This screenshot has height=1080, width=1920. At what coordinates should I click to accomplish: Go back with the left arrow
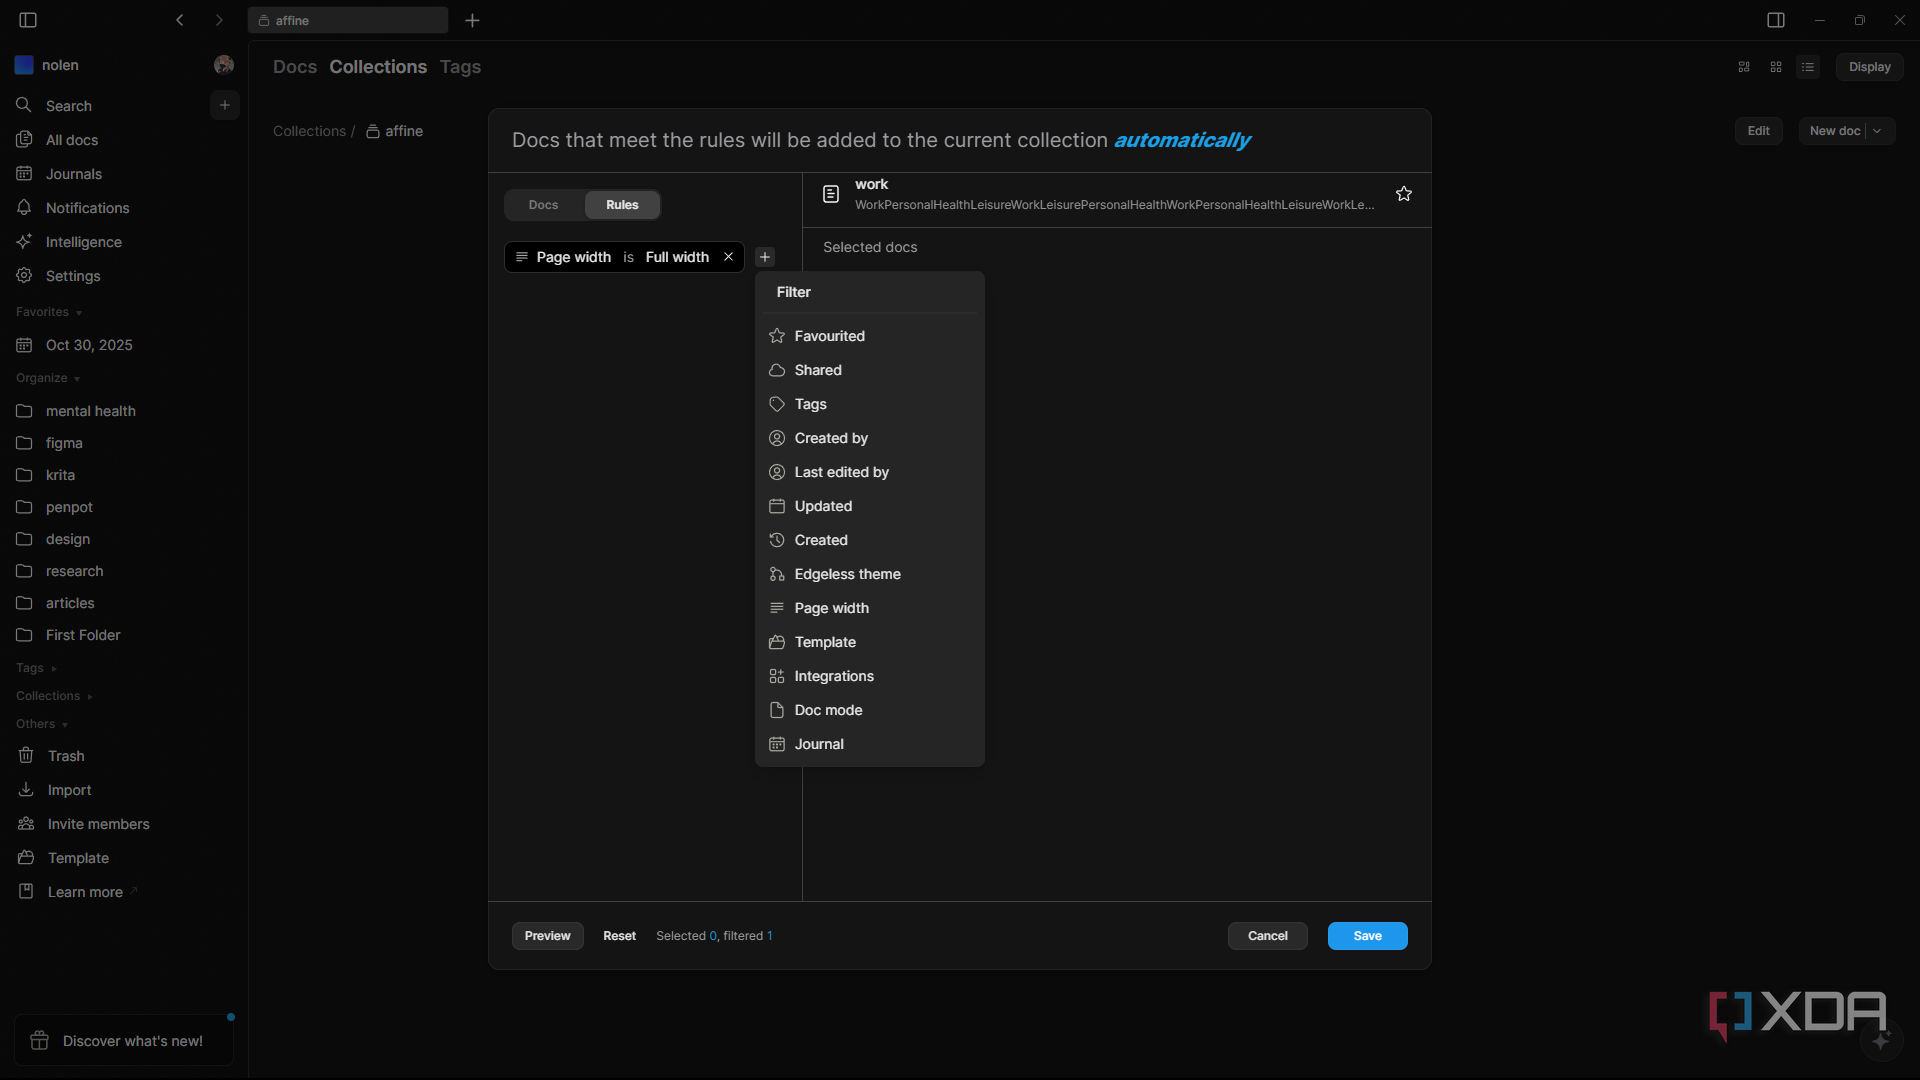click(180, 20)
